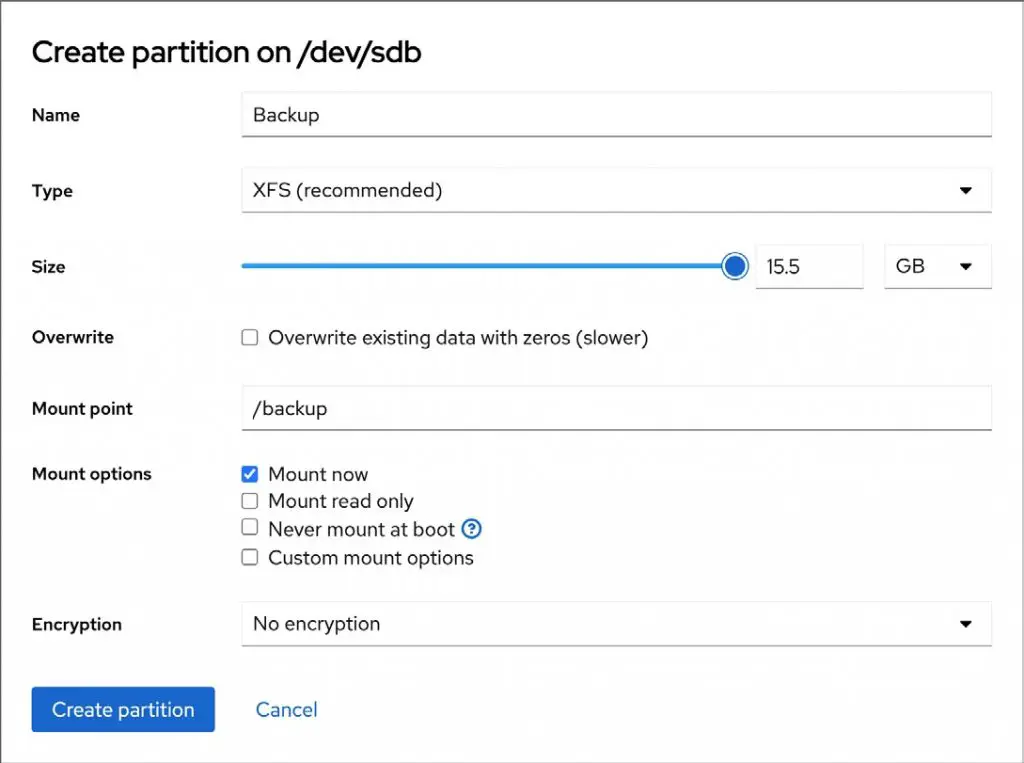The height and width of the screenshot is (763, 1024).
Task: Click the Create partition on /dev/sdb heading
Action: pos(227,52)
